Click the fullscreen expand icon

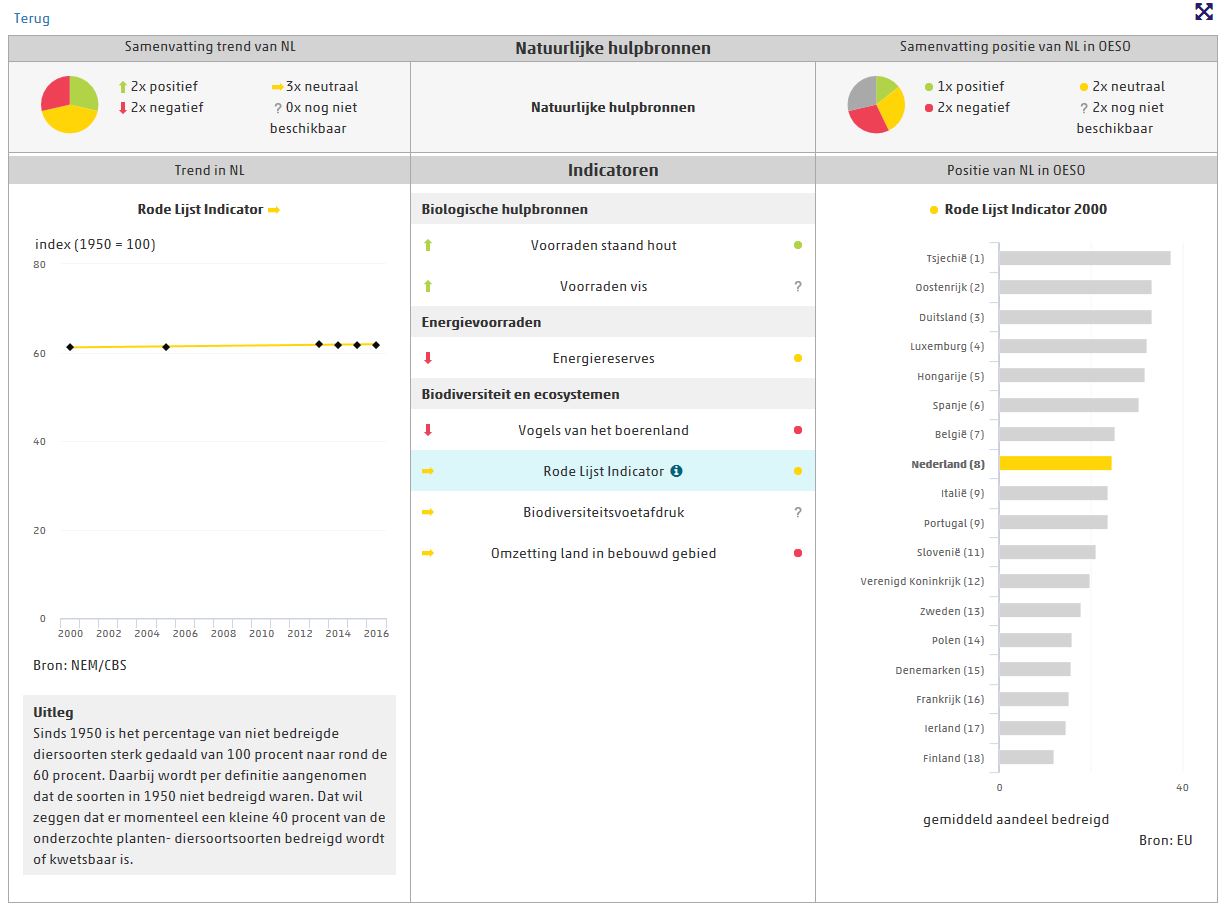(1204, 12)
